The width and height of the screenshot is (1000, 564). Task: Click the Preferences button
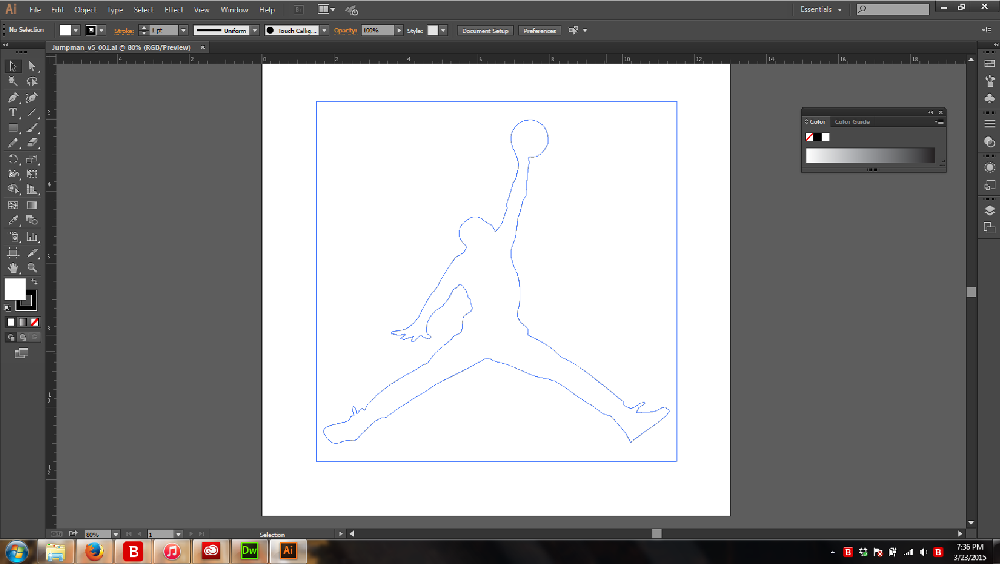pyautogui.click(x=540, y=31)
